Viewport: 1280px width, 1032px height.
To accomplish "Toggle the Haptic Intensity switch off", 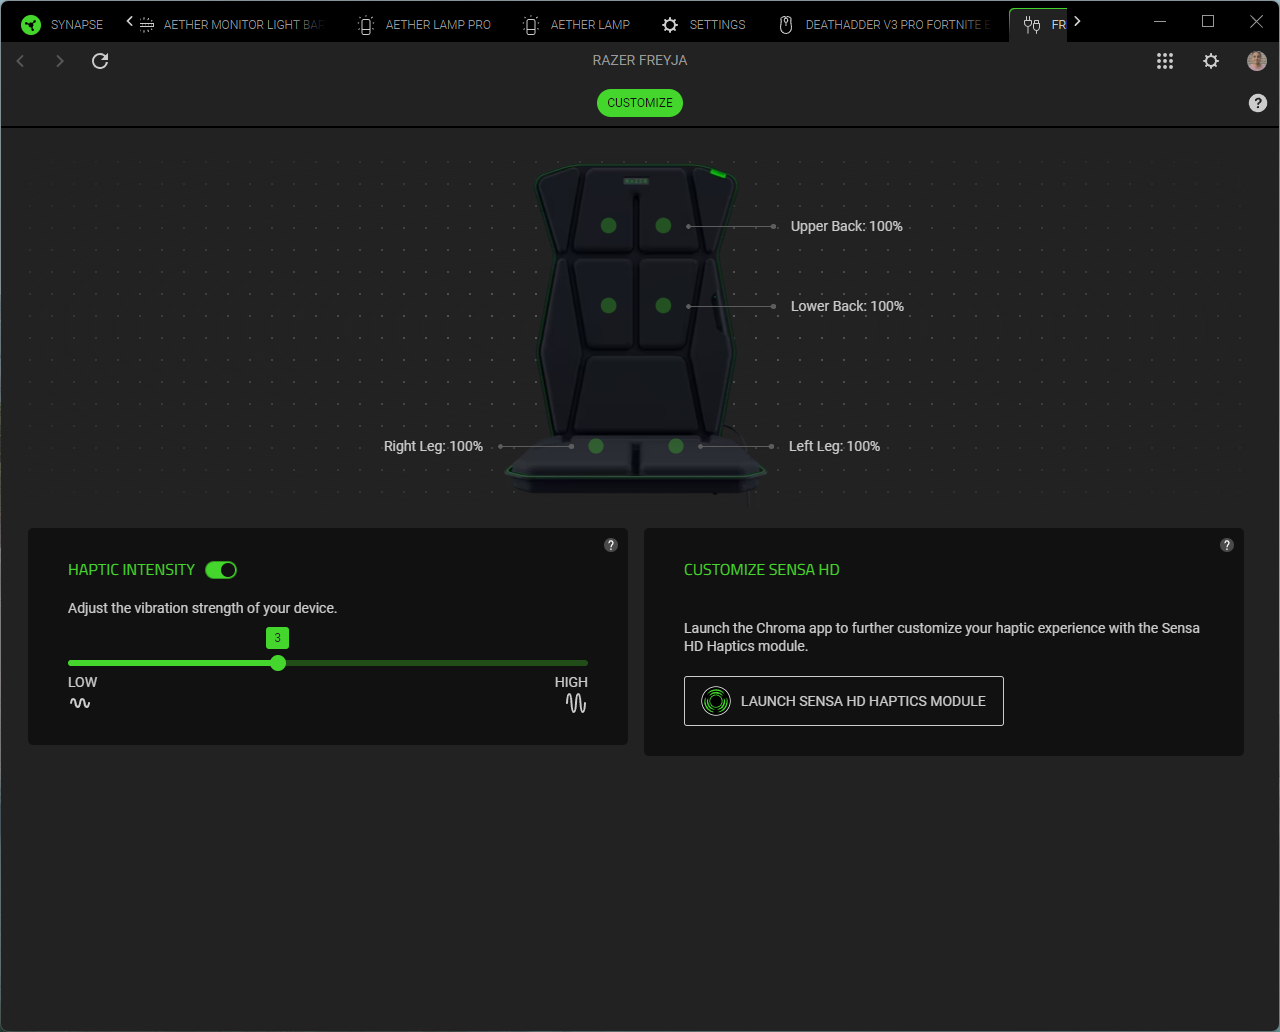I will (221, 570).
